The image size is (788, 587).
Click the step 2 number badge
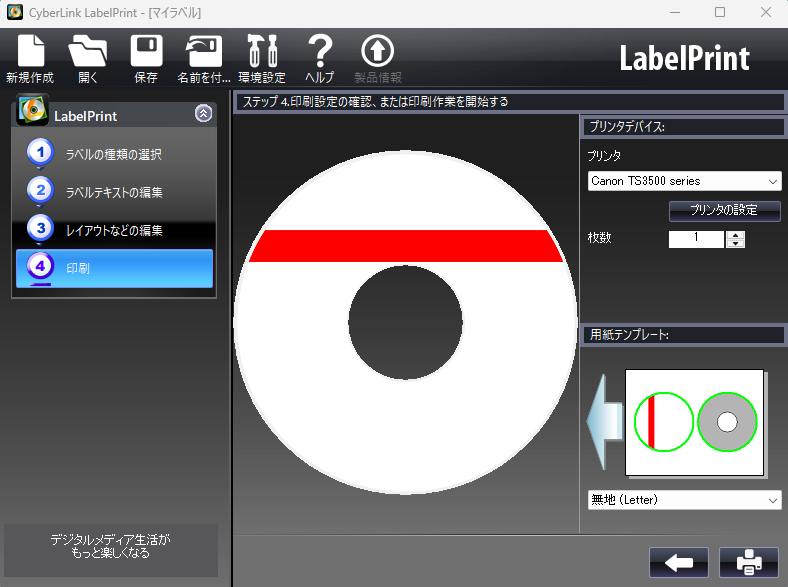(x=40, y=190)
